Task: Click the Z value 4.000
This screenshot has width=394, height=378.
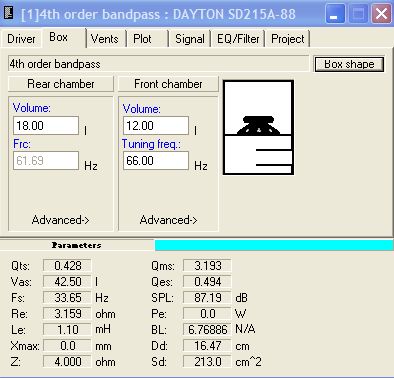Action: (x=67, y=362)
